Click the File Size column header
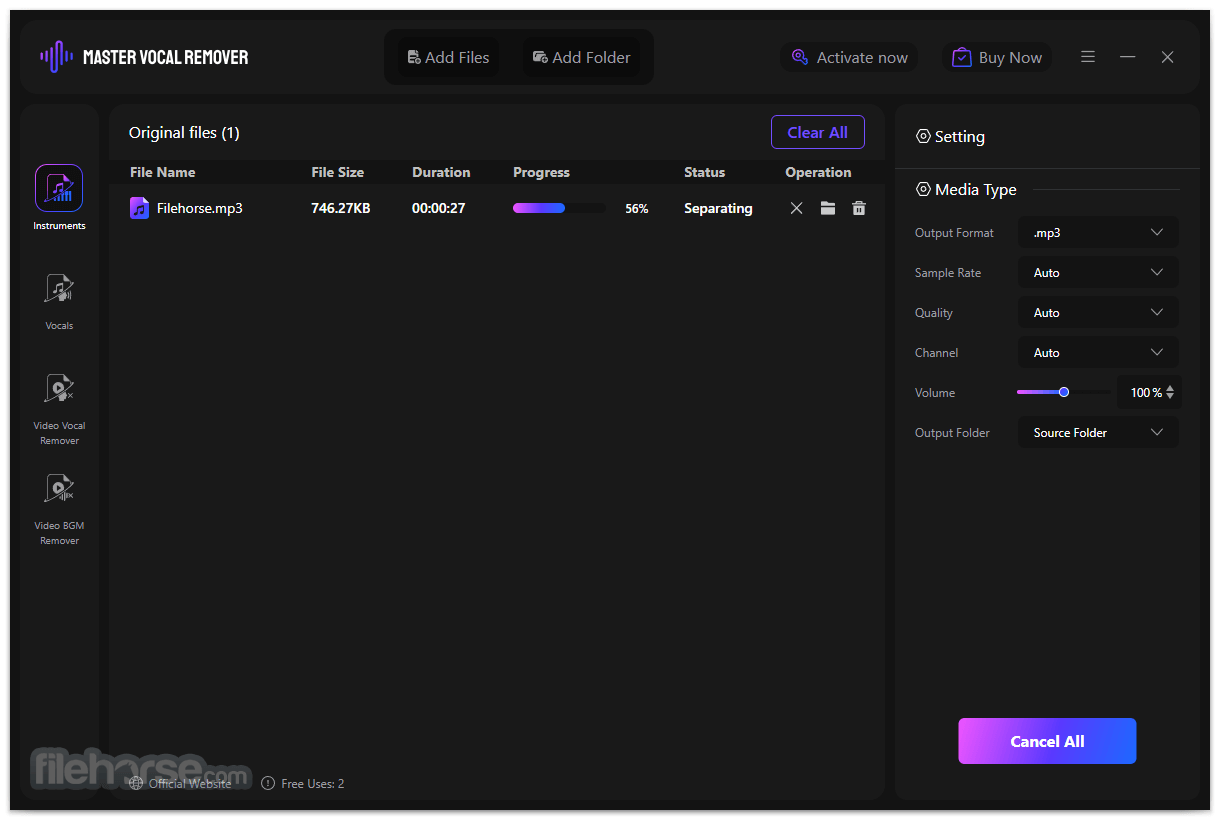Image resolution: width=1220 pixels, height=820 pixels. [x=338, y=172]
